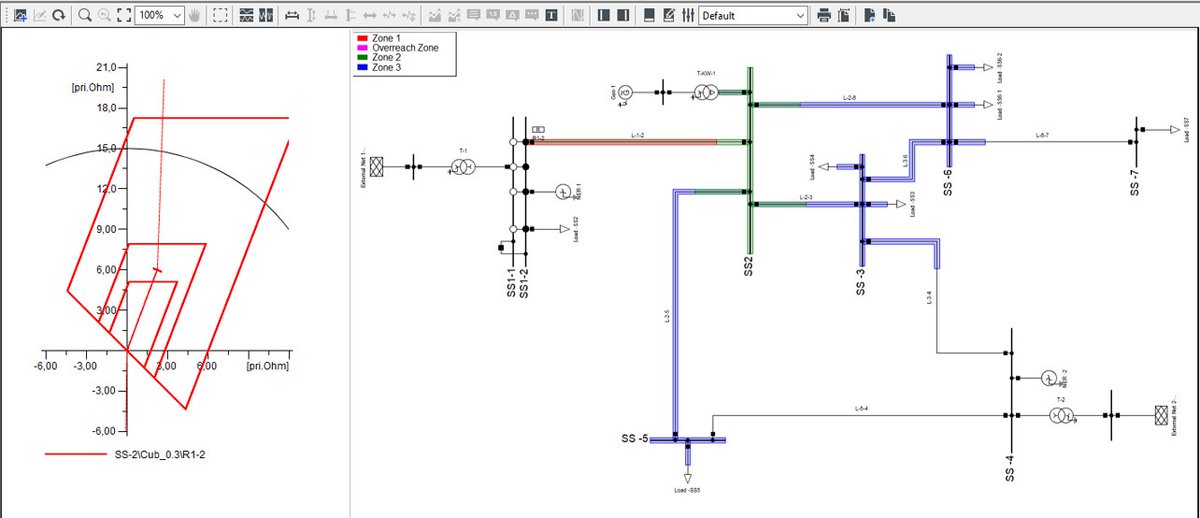Select the hand pan tool
Viewport: 1200px width, 518px height.
[x=194, y=15]
